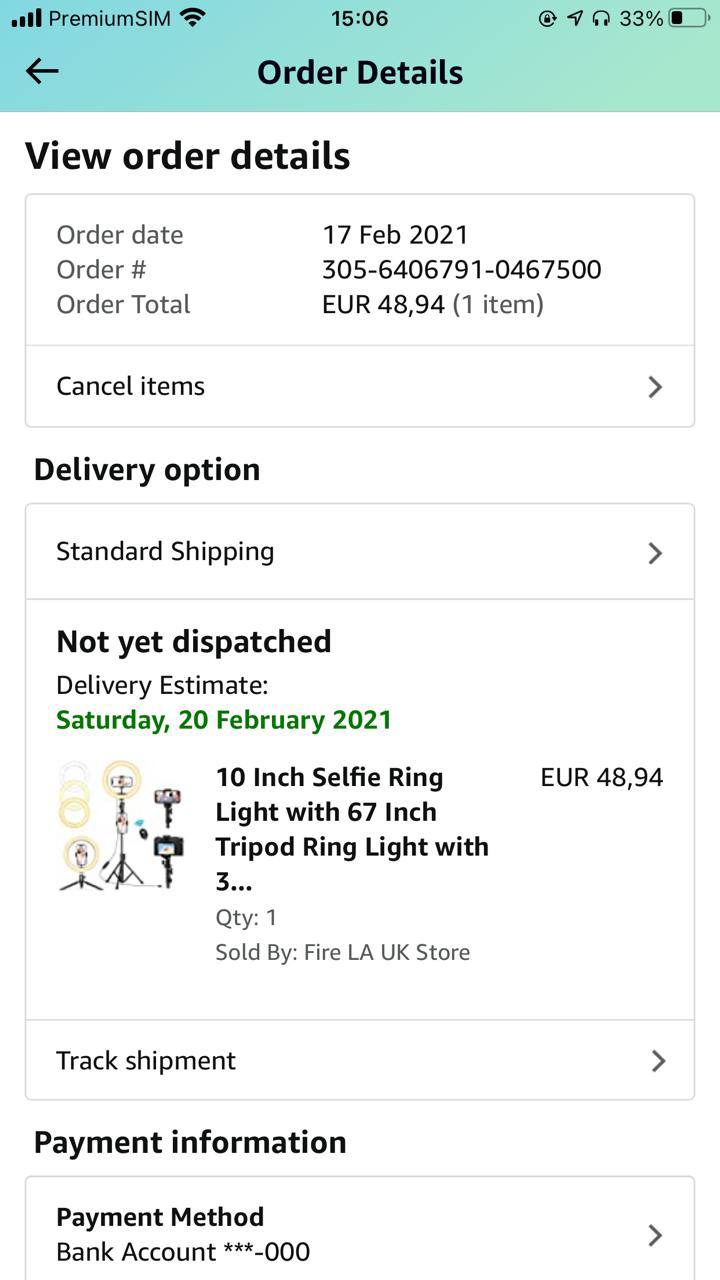
Task: Open Track shipment chevron arrow
Action: 657,1060
